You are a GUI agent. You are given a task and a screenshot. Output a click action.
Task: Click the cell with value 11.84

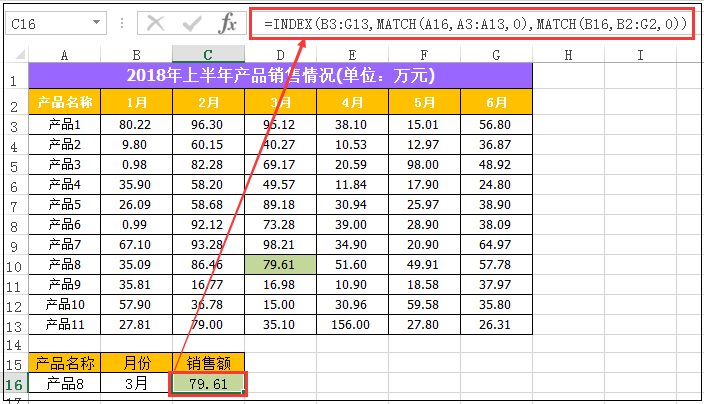352,184
